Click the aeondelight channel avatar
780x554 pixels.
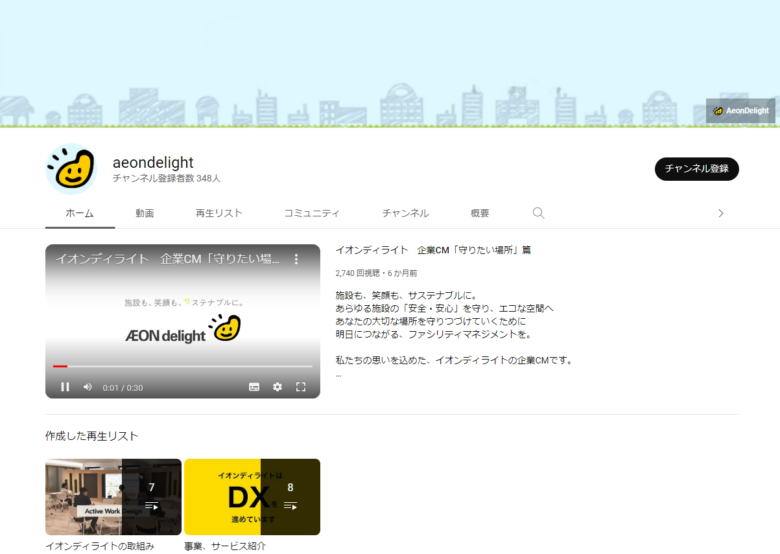(x=71, y=169)
